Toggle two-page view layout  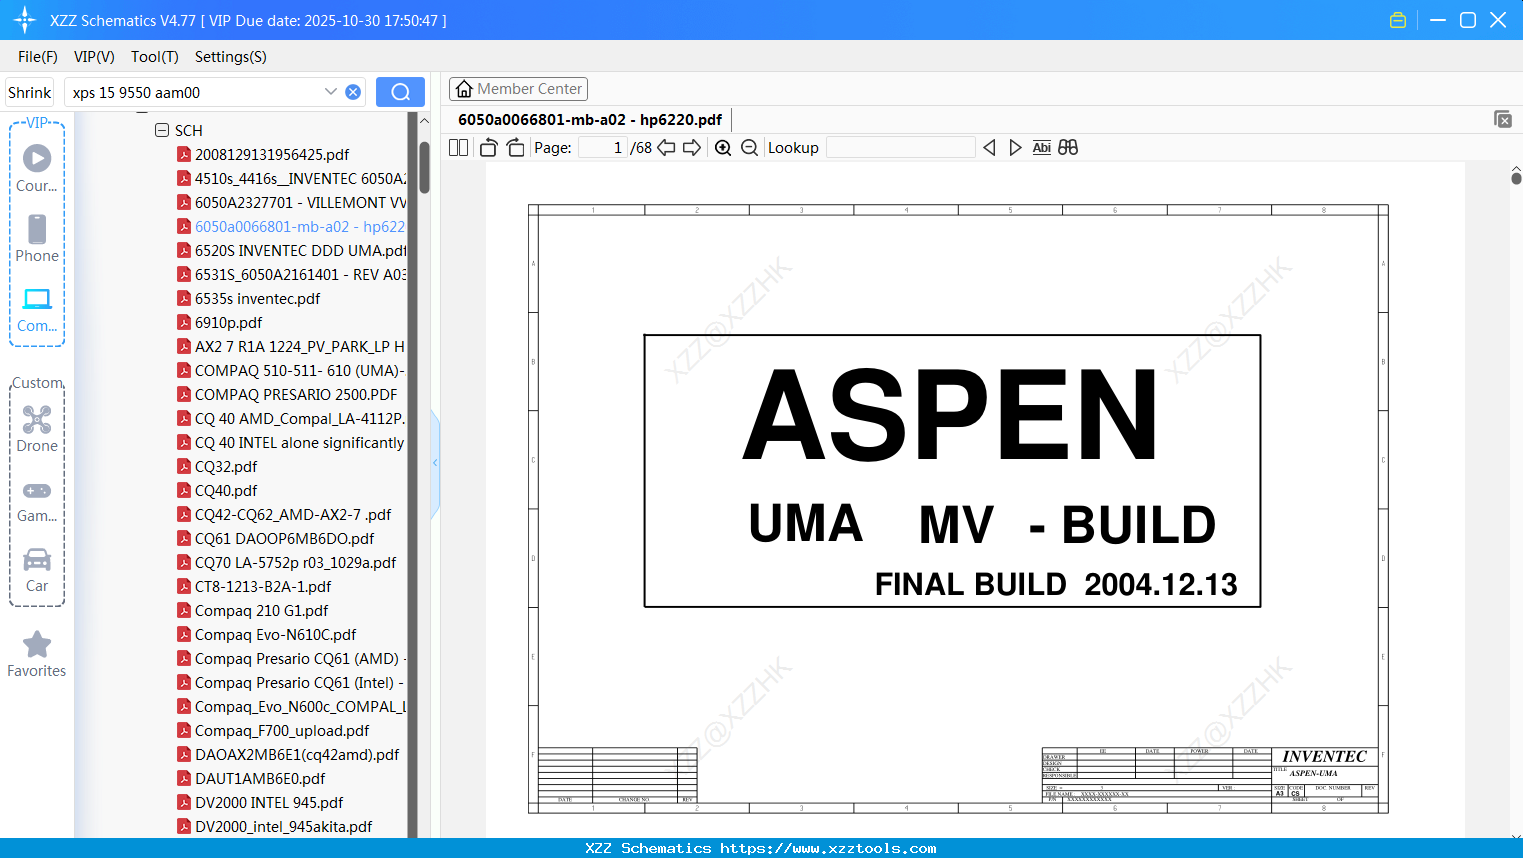(458, 148)
